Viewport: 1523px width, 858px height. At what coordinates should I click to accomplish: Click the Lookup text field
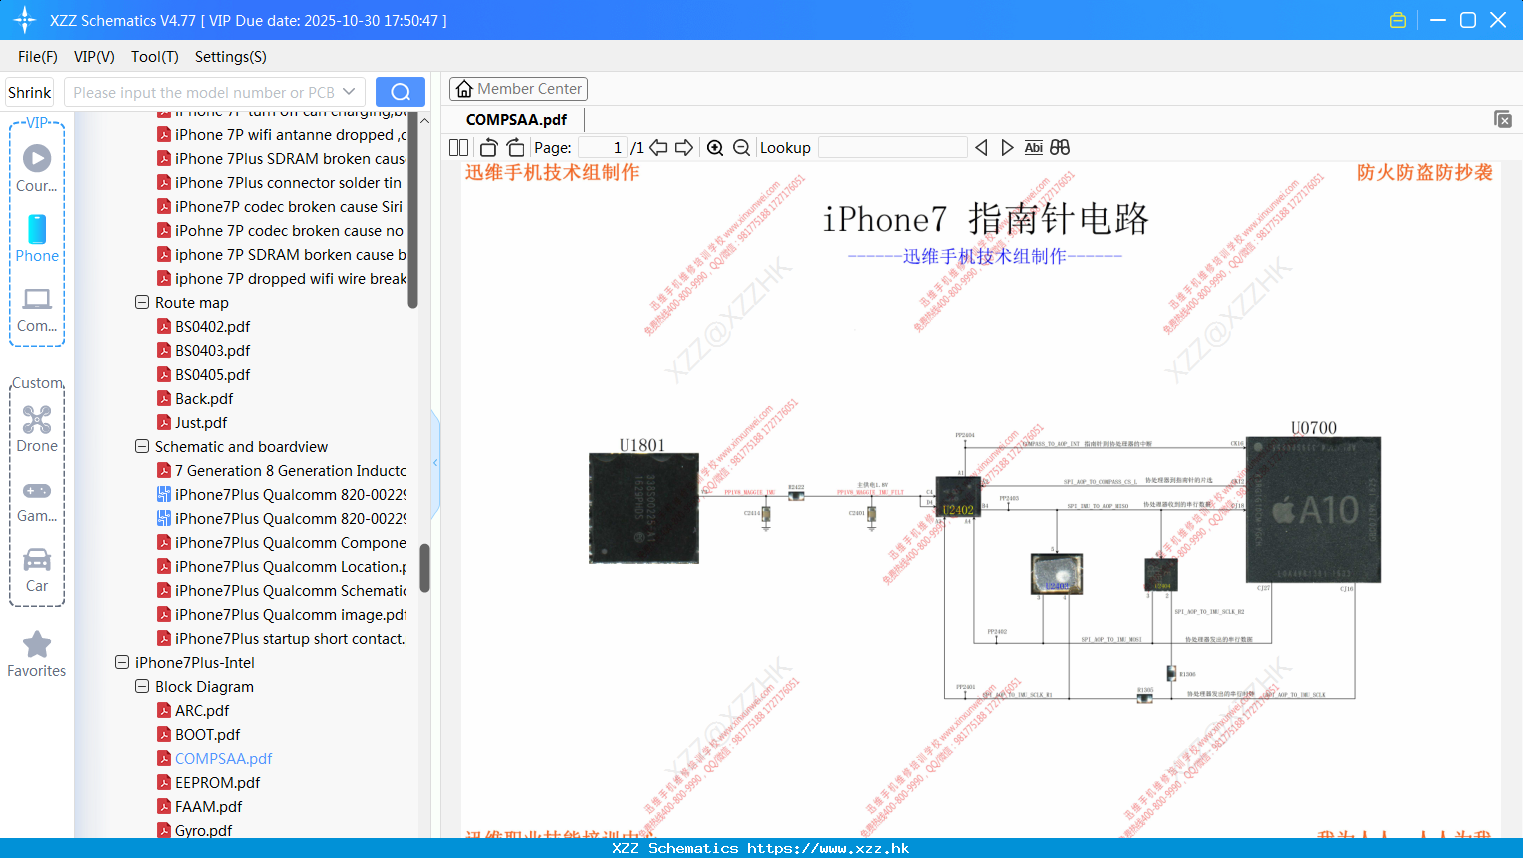coord(892,147)
